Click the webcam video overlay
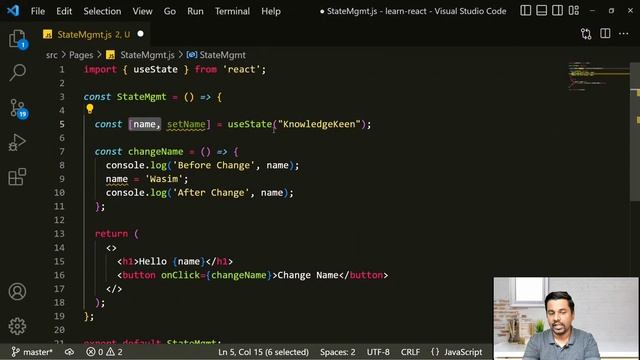This screenshot has height=360, width=640. pyautogui.click(x=566, y=318)
